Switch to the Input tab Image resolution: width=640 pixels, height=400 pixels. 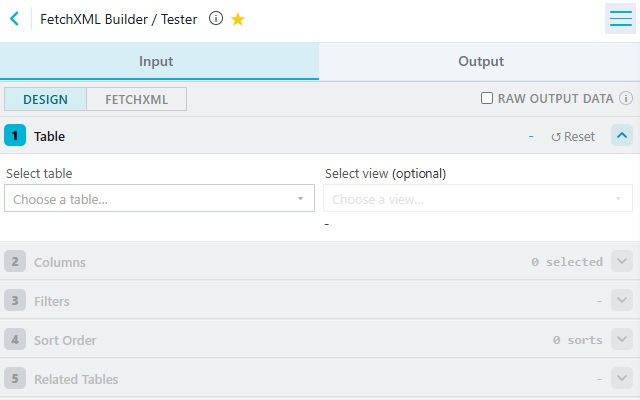(159, 61)
